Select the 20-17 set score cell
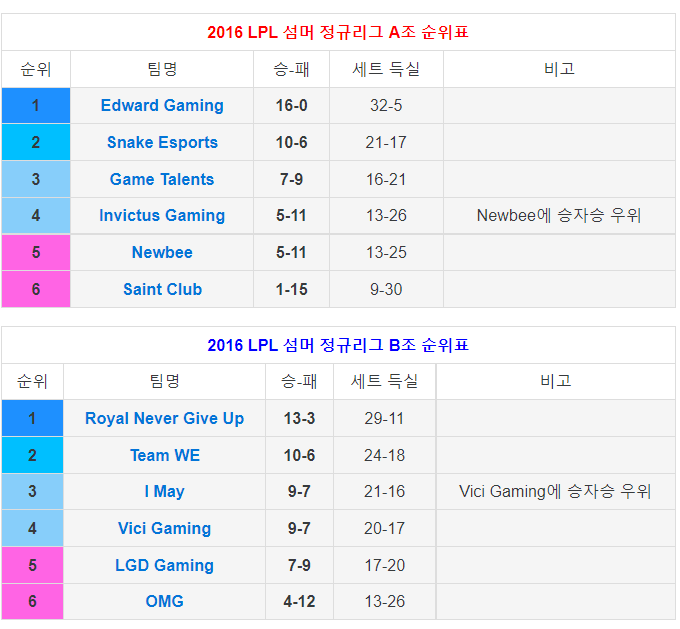This screenshot has height=629, width=680. [384, 528]
